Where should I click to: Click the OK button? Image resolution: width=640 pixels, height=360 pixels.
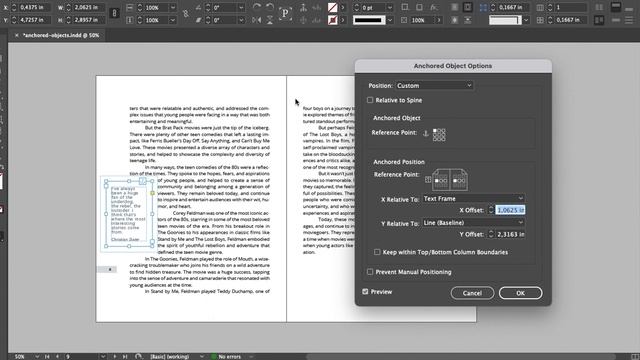coord(520,293)
